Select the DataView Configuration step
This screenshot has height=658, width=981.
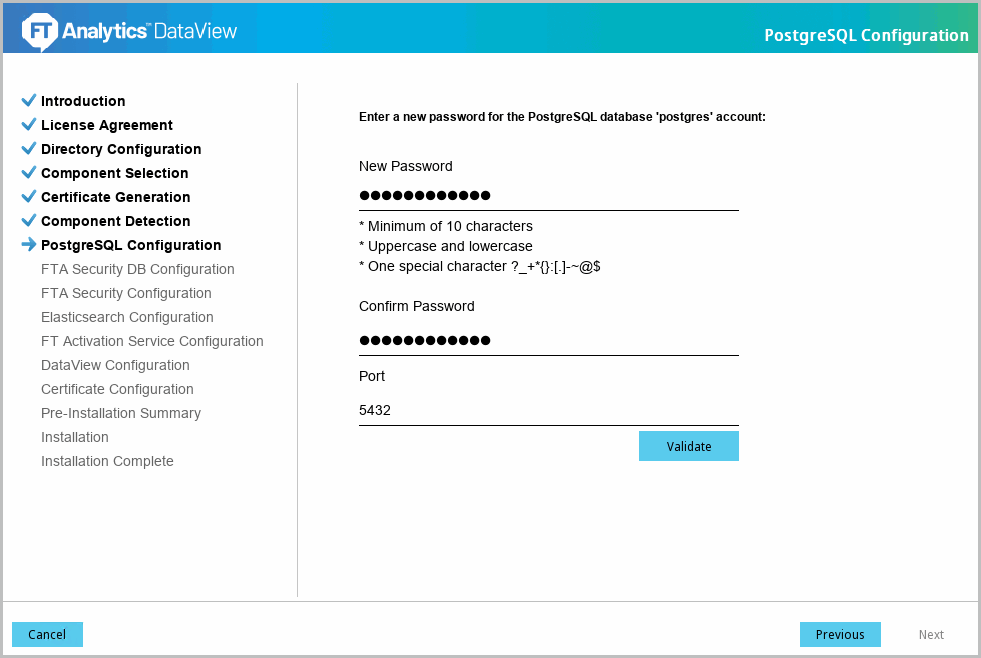point(115,365)
